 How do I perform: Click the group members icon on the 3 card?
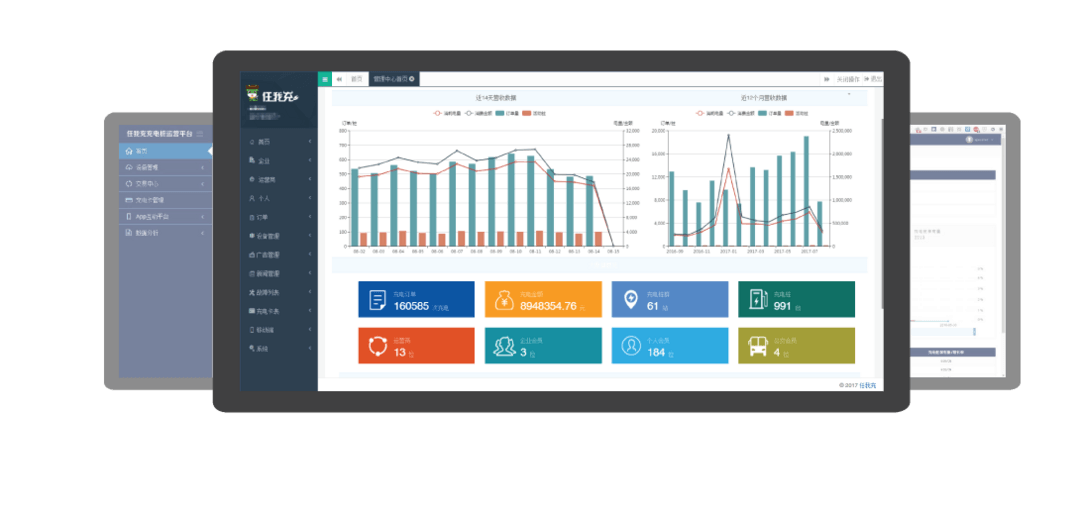coord(505,346)
